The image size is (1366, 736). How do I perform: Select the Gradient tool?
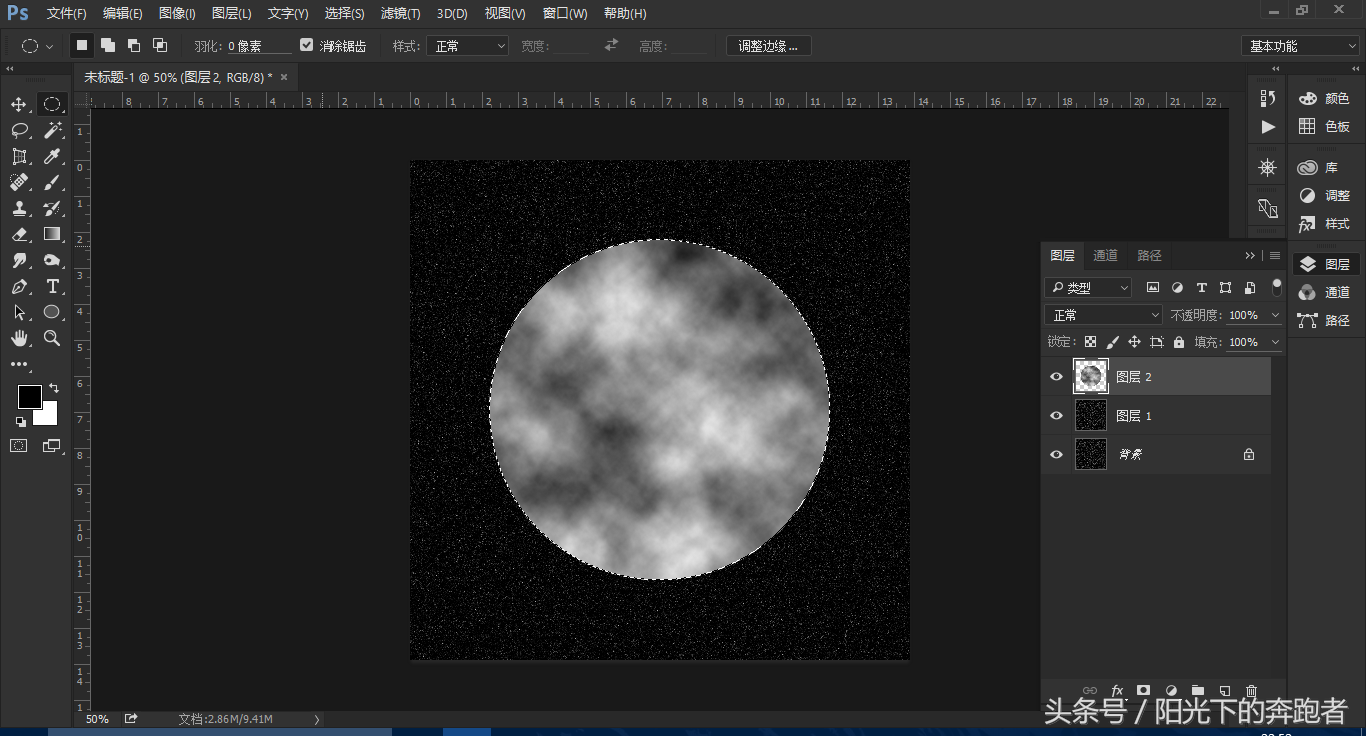click(x=52, y=235)
